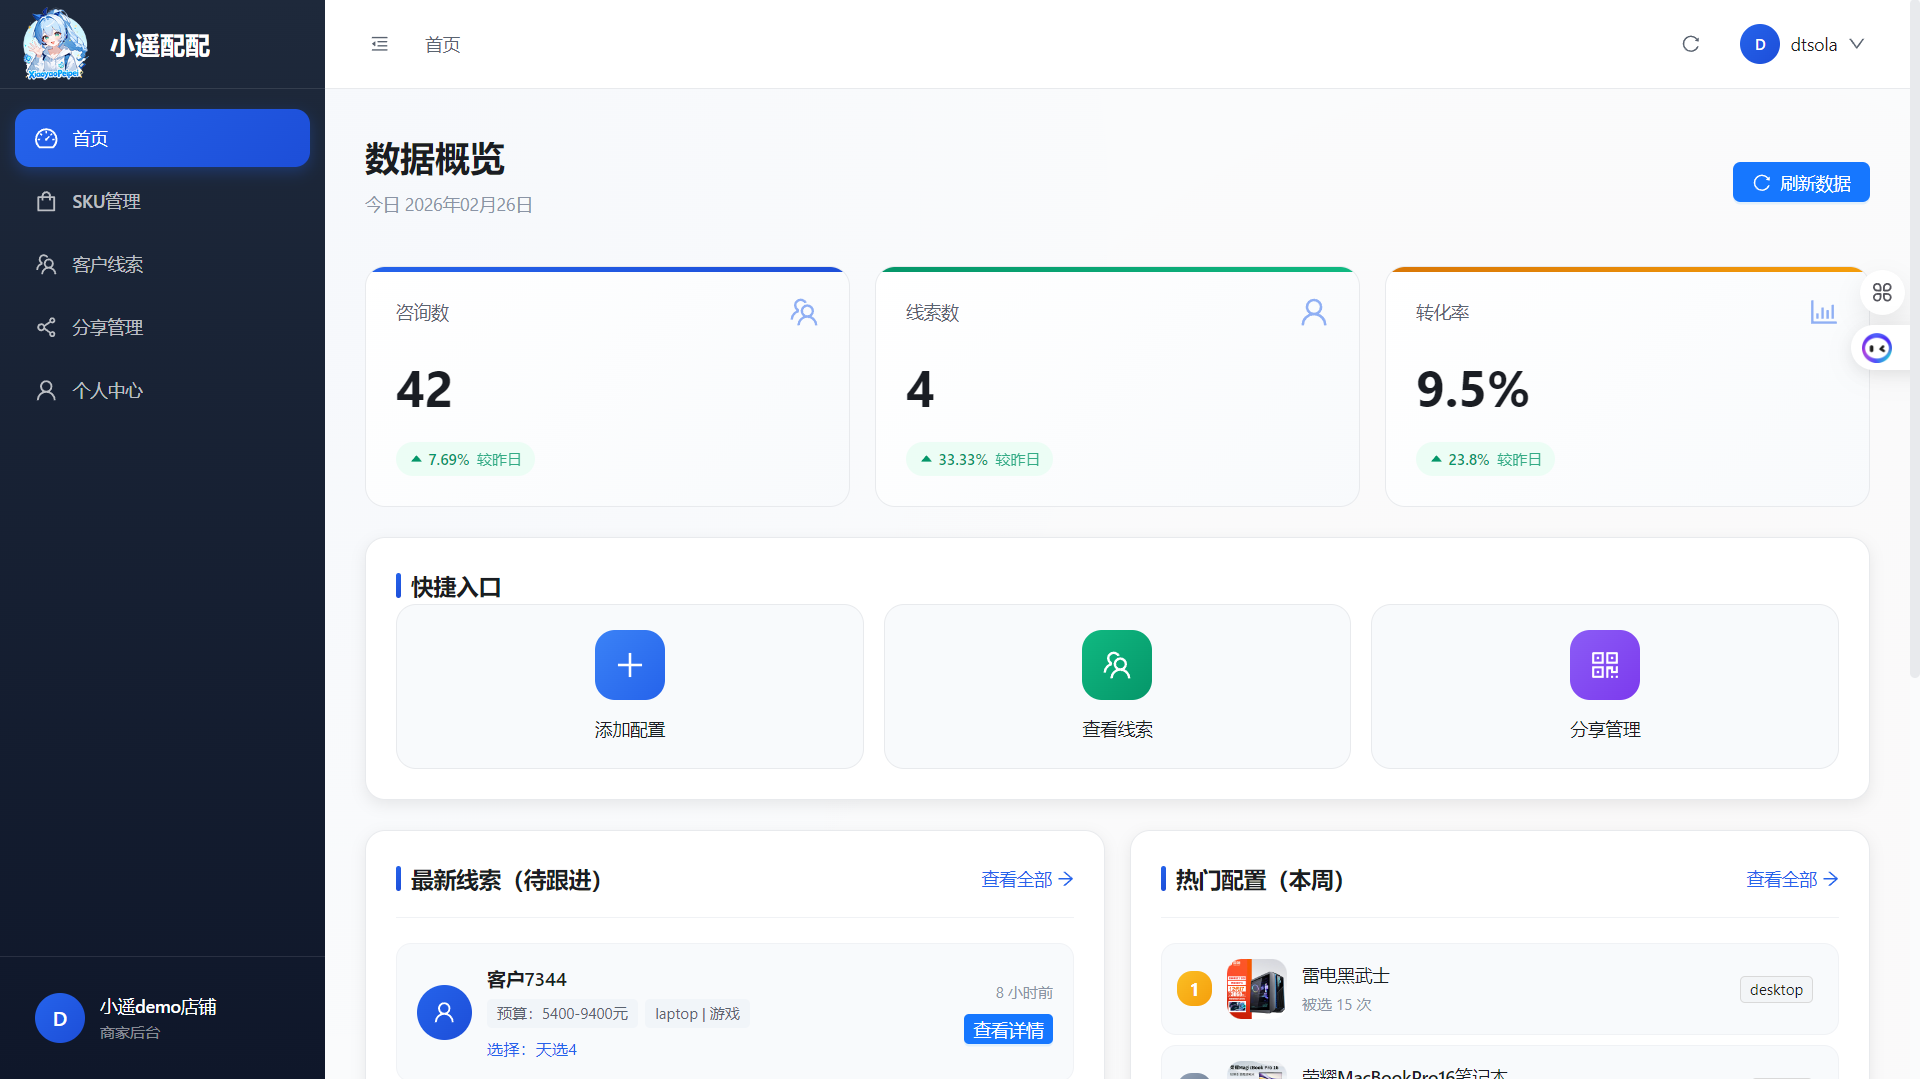Open the dtsola user dropdown menu
Viewport: 1920px width, 1079px height.
[x=1802, y=44]
